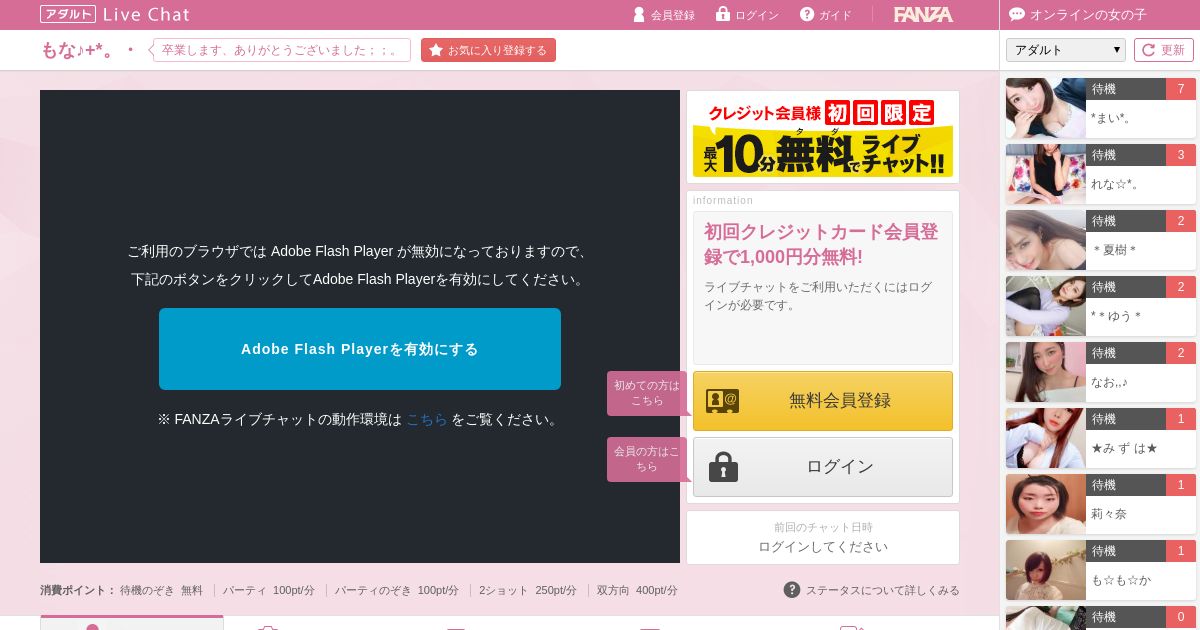Open the こちら system requirements link
Viewport: 1200px width, 630px height.
click(427, 420)
